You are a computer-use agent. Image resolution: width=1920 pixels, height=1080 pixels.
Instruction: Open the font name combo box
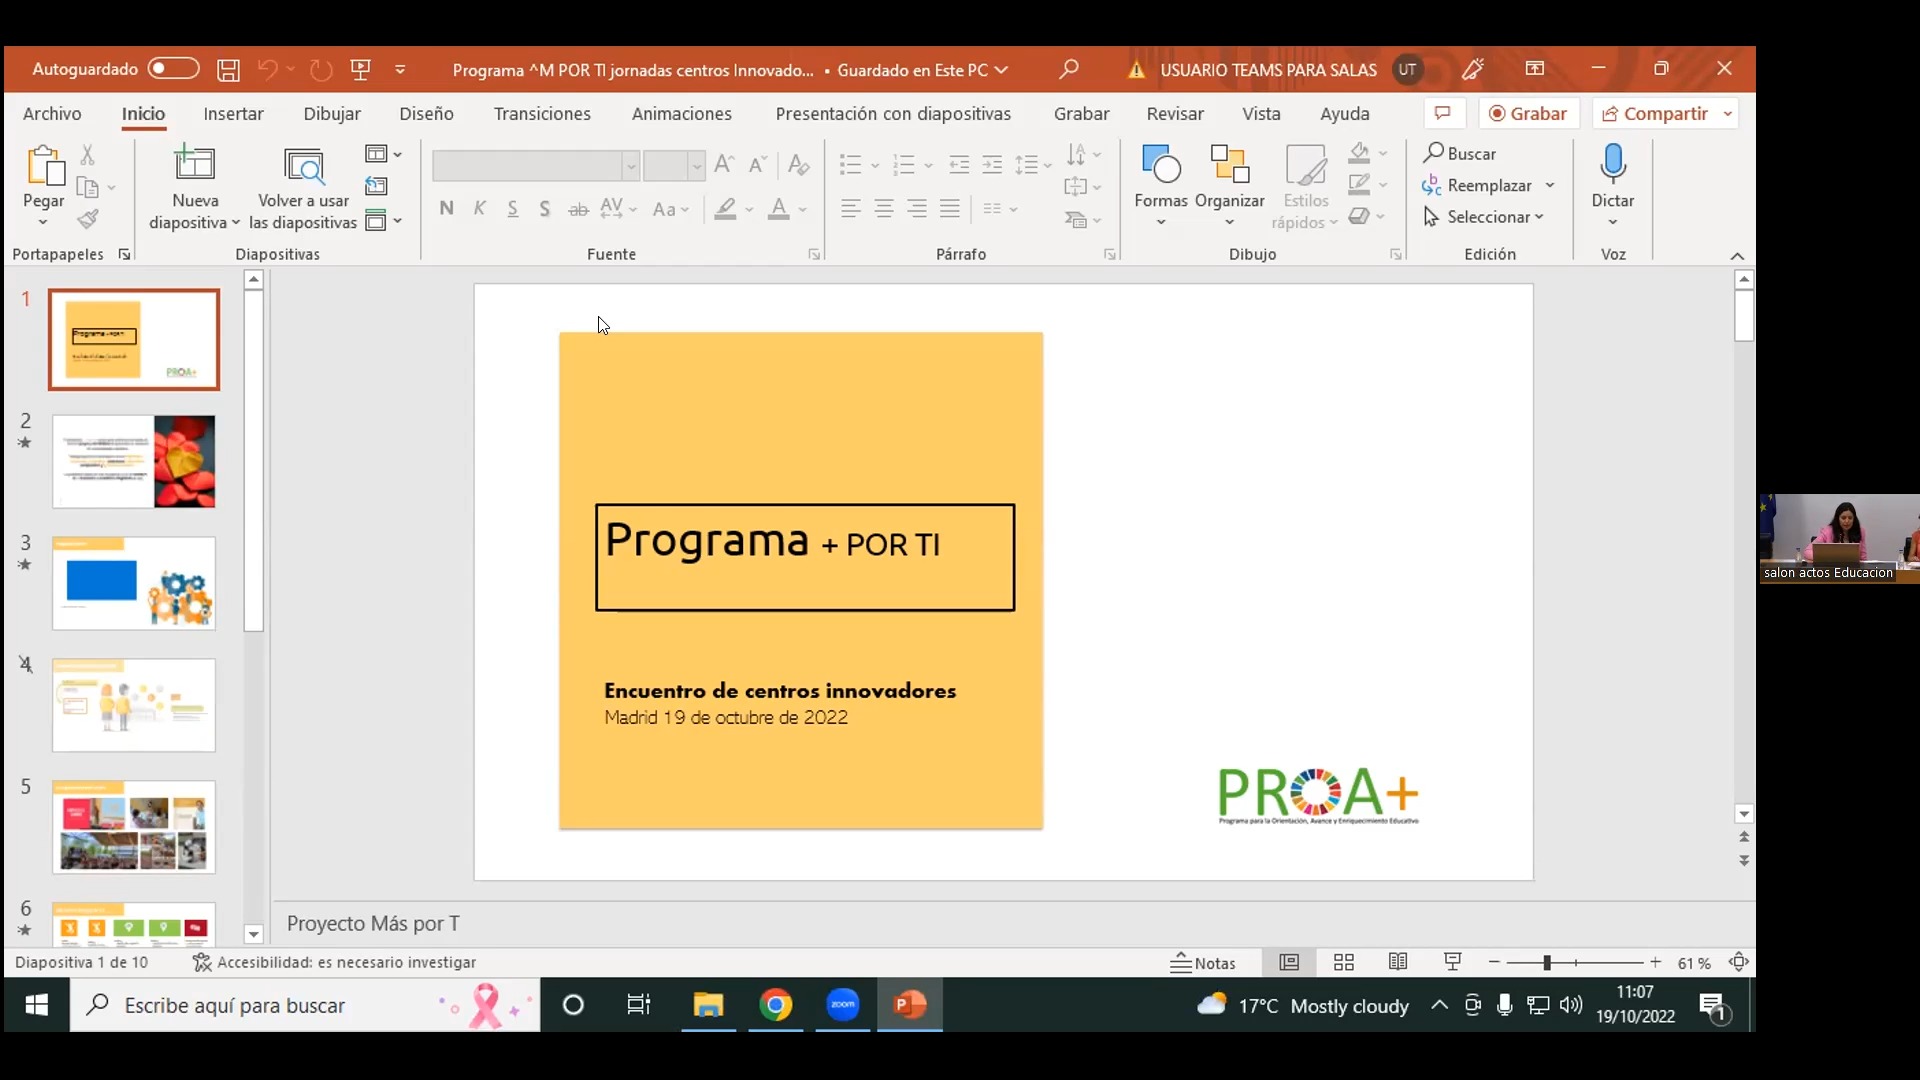pos(536,166)
